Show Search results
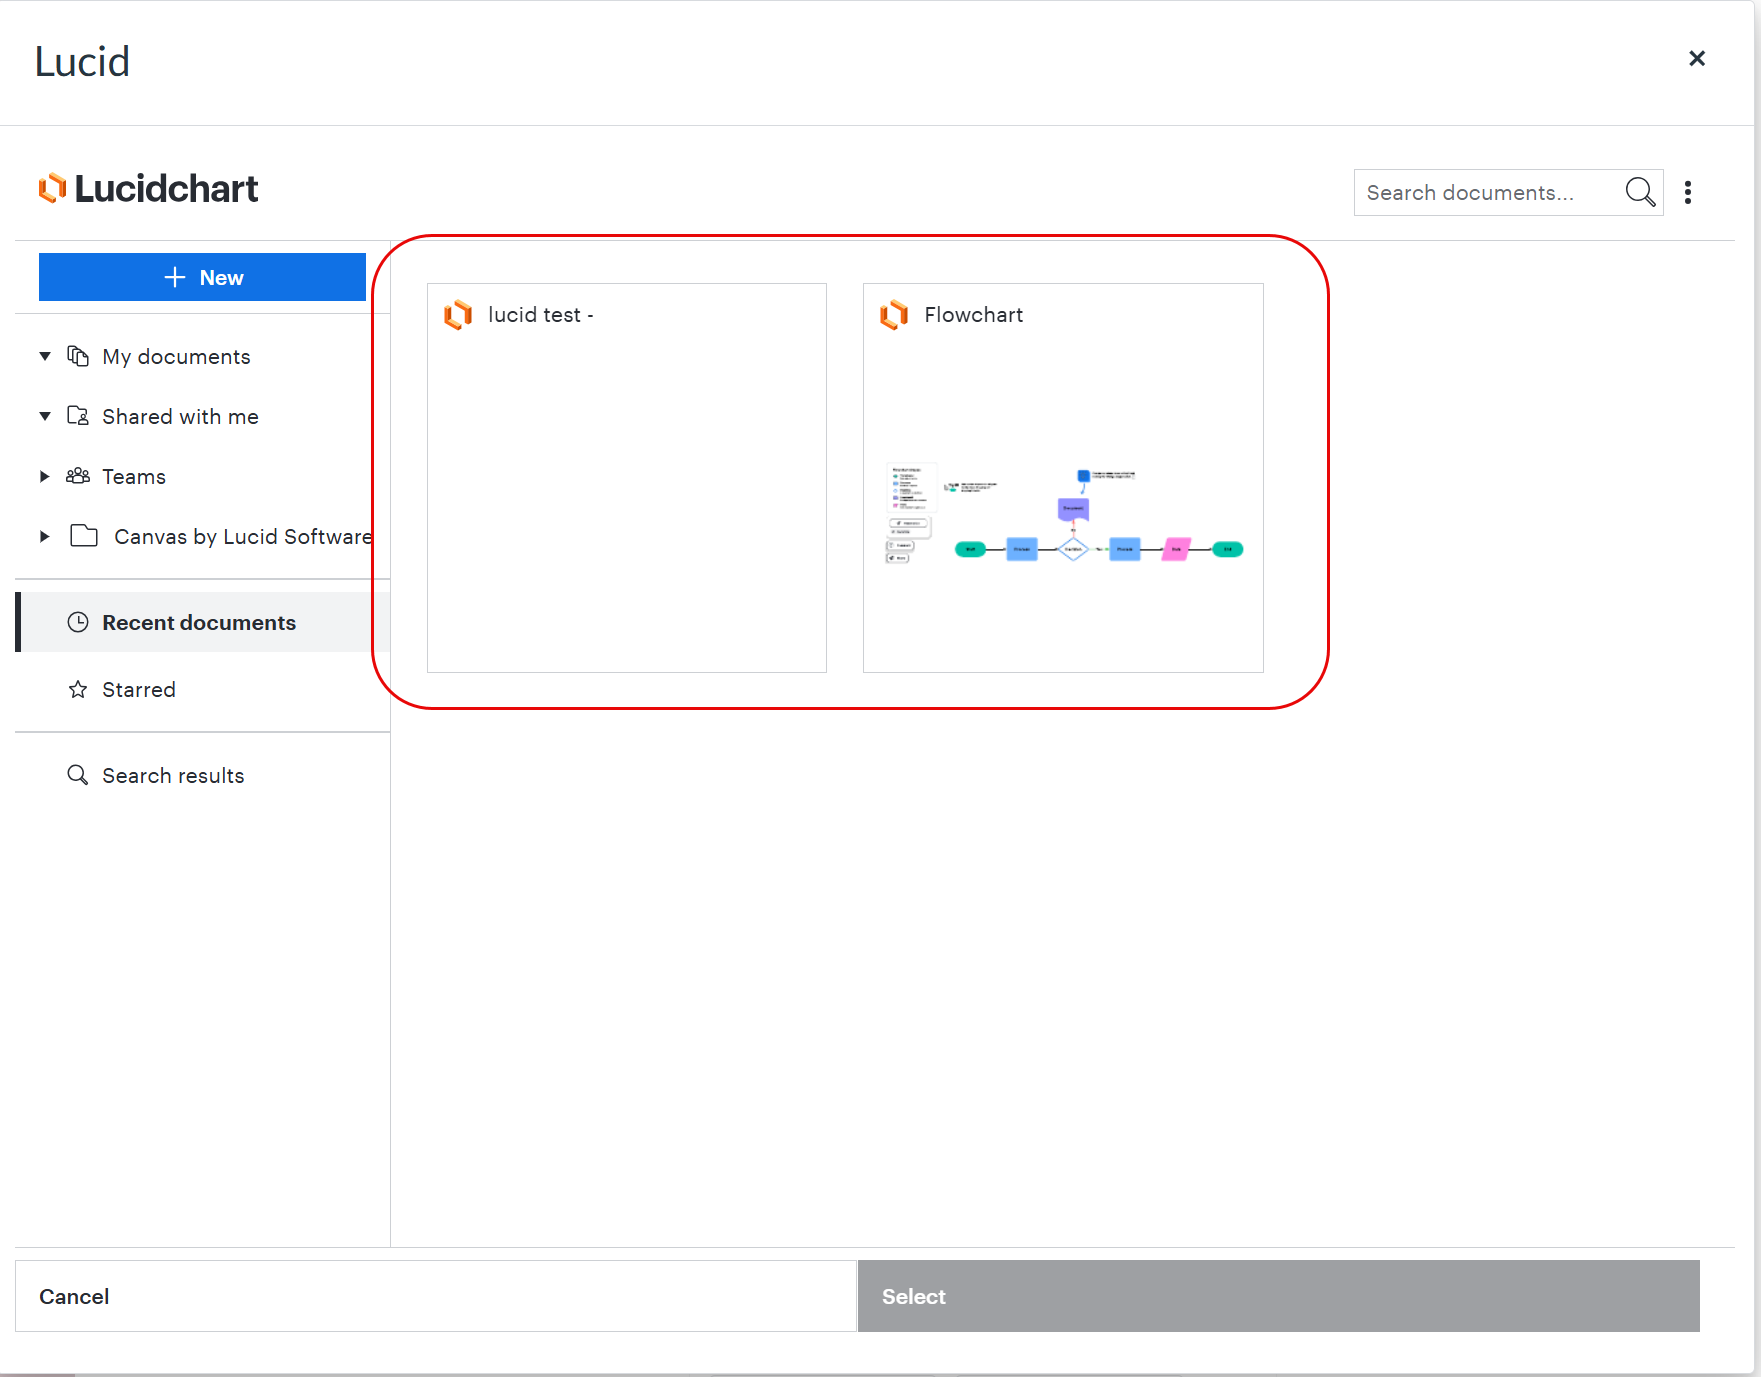Viewport: 1761px width, 1377px height. click(x=173, y=776)
